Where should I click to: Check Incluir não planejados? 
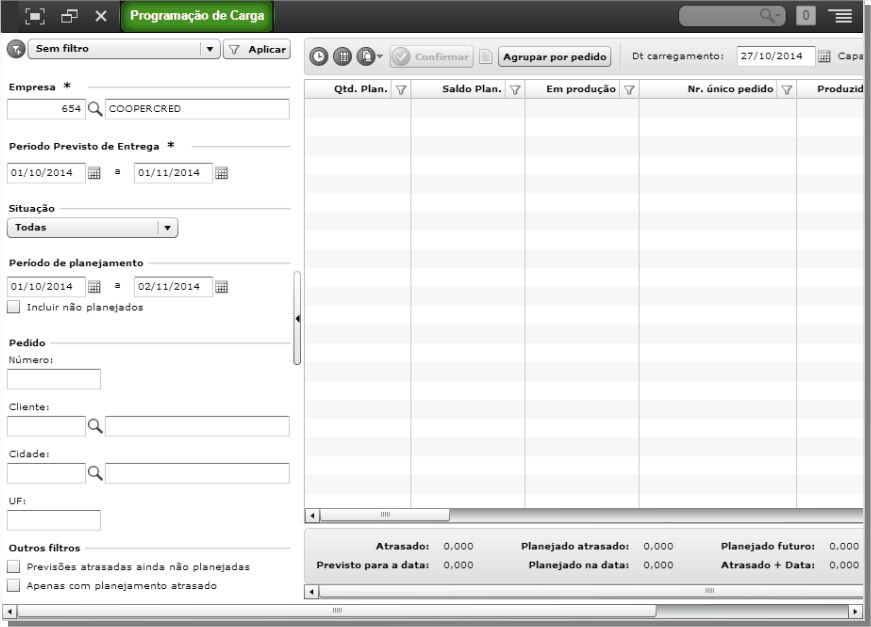pos(13,307)
